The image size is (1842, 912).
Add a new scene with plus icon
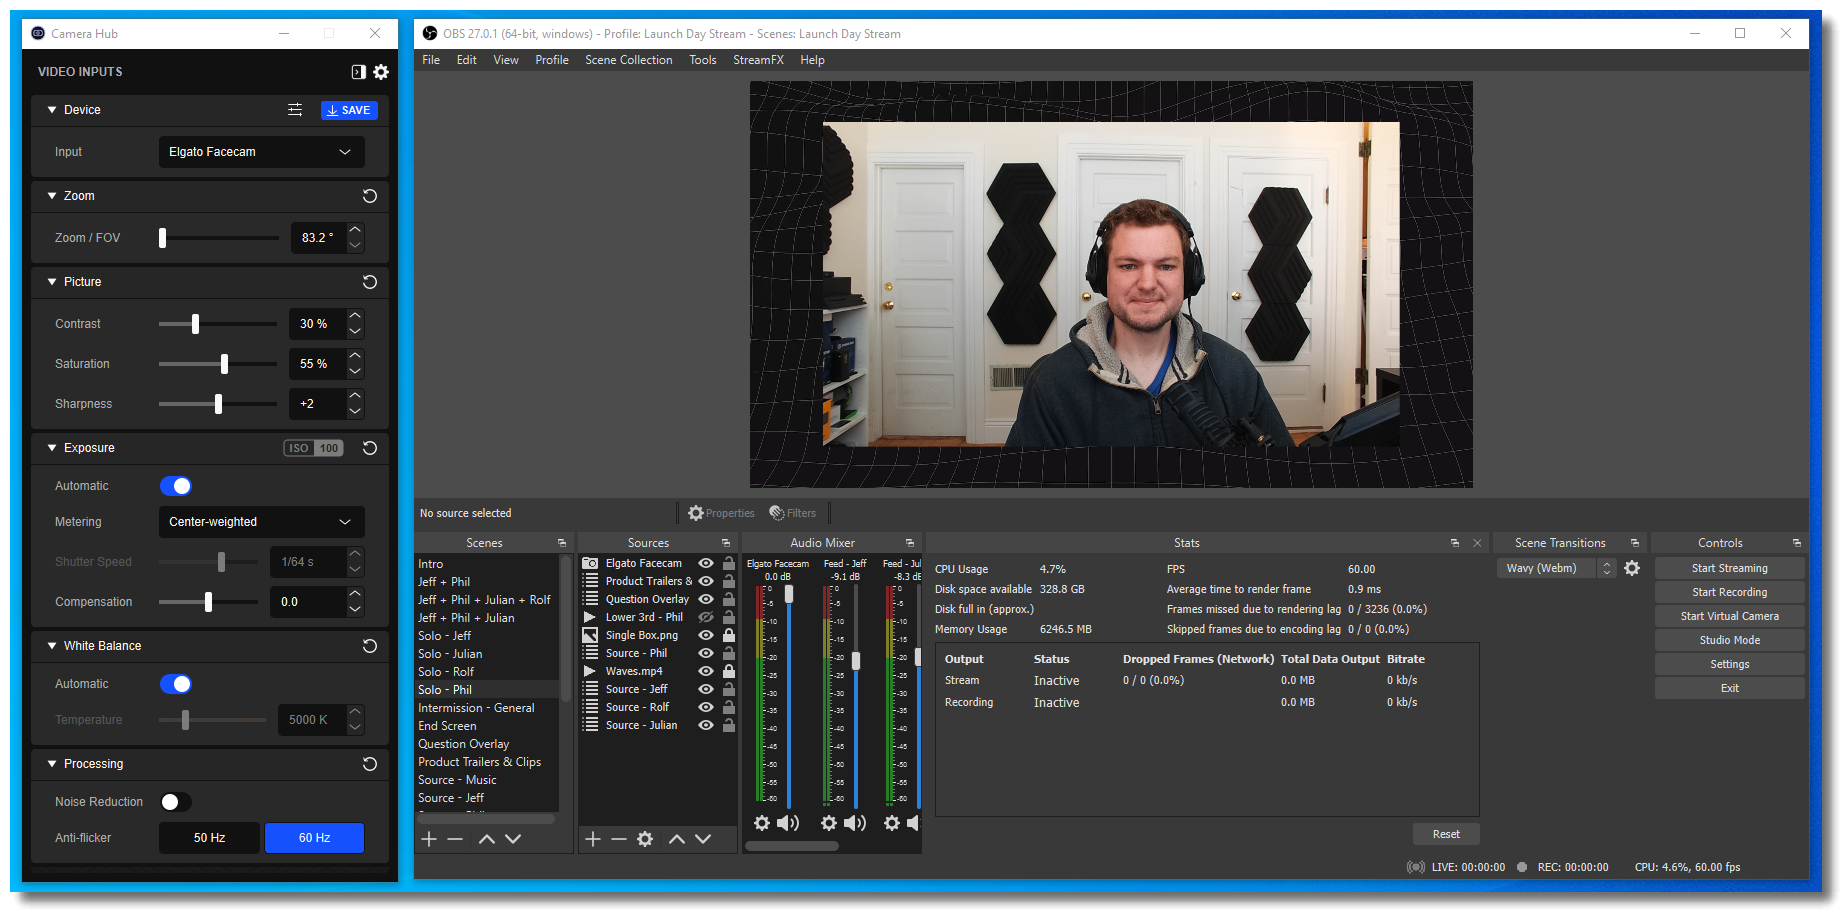429,839
